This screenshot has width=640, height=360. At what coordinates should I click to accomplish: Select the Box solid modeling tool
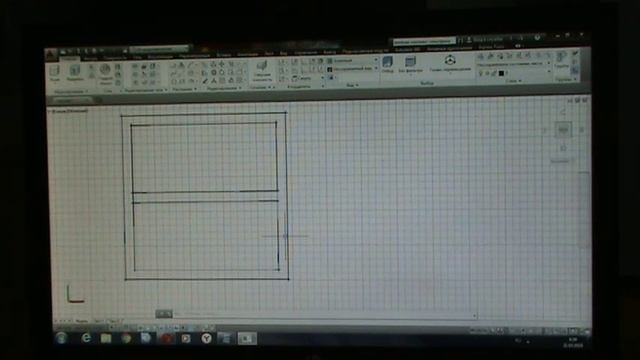54,73
